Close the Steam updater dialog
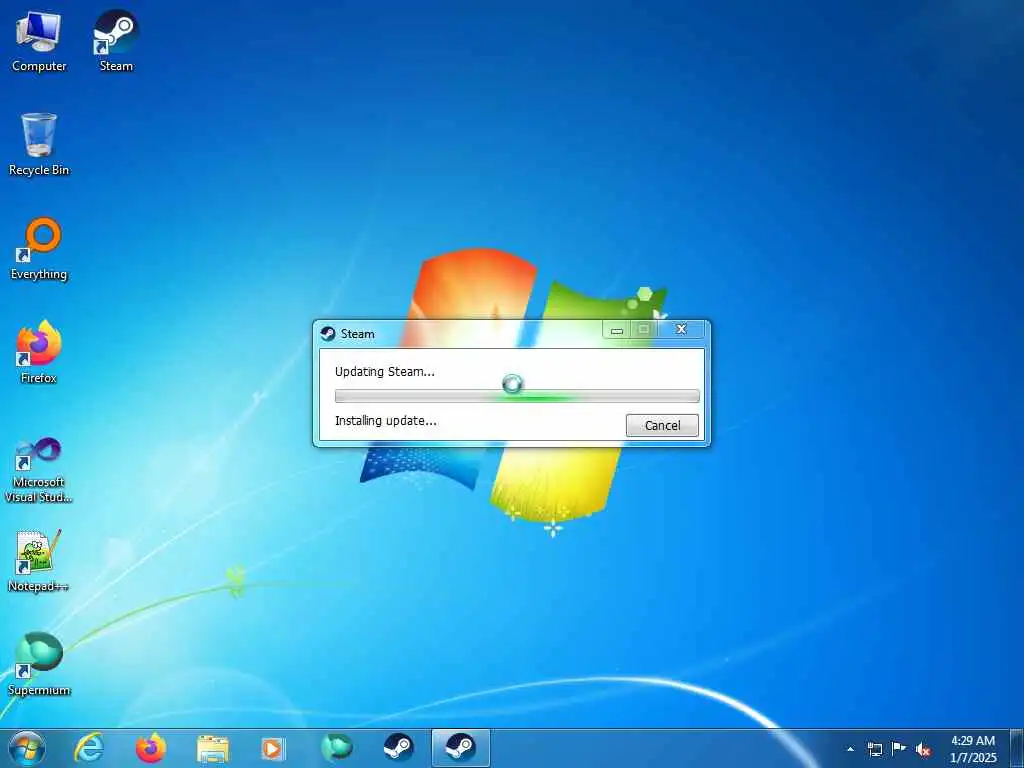 [x=681, y=329]
